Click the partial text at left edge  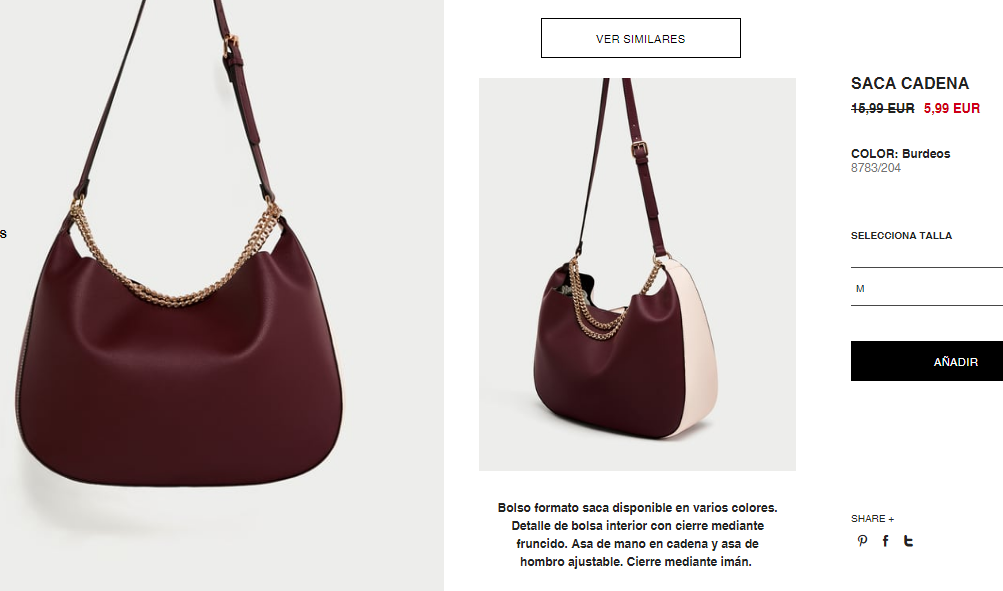point(3,234)
